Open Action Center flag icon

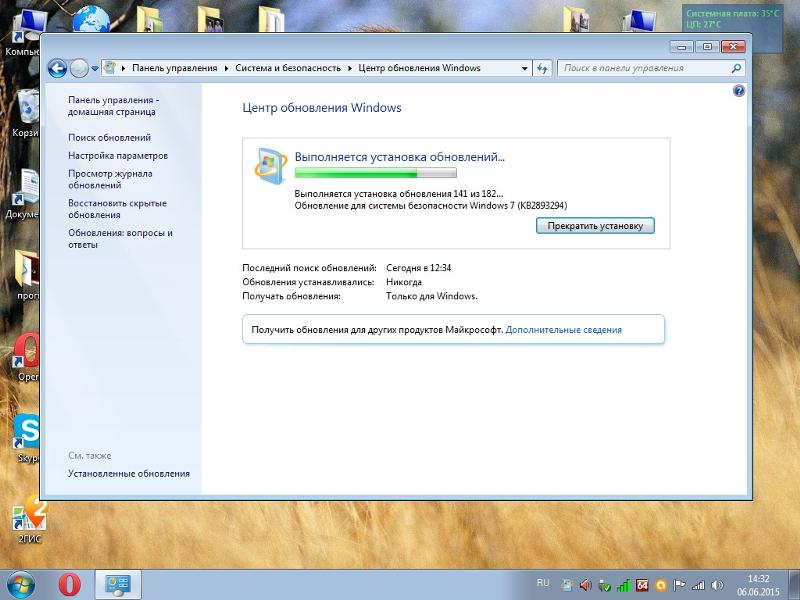tap(679, 585)
